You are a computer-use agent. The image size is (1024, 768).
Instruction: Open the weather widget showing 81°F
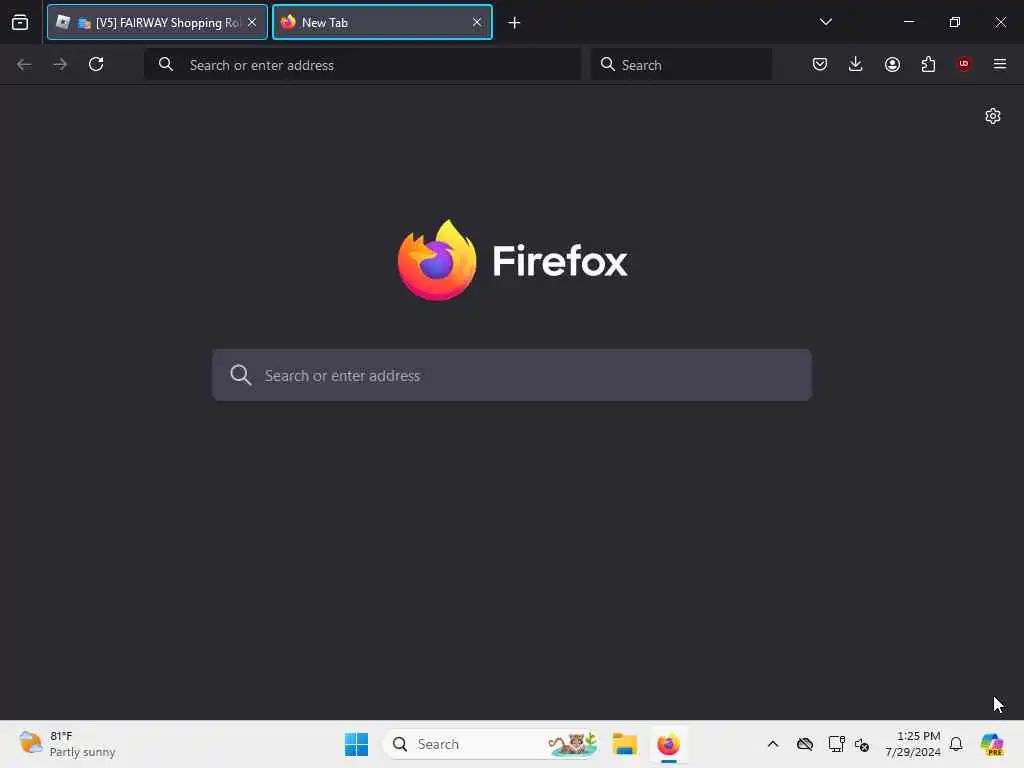67,744
